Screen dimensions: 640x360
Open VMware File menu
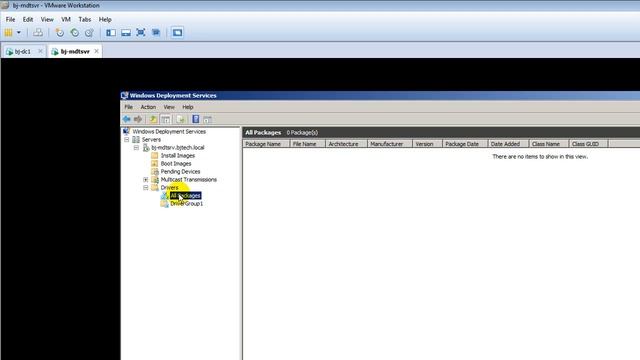10,19
